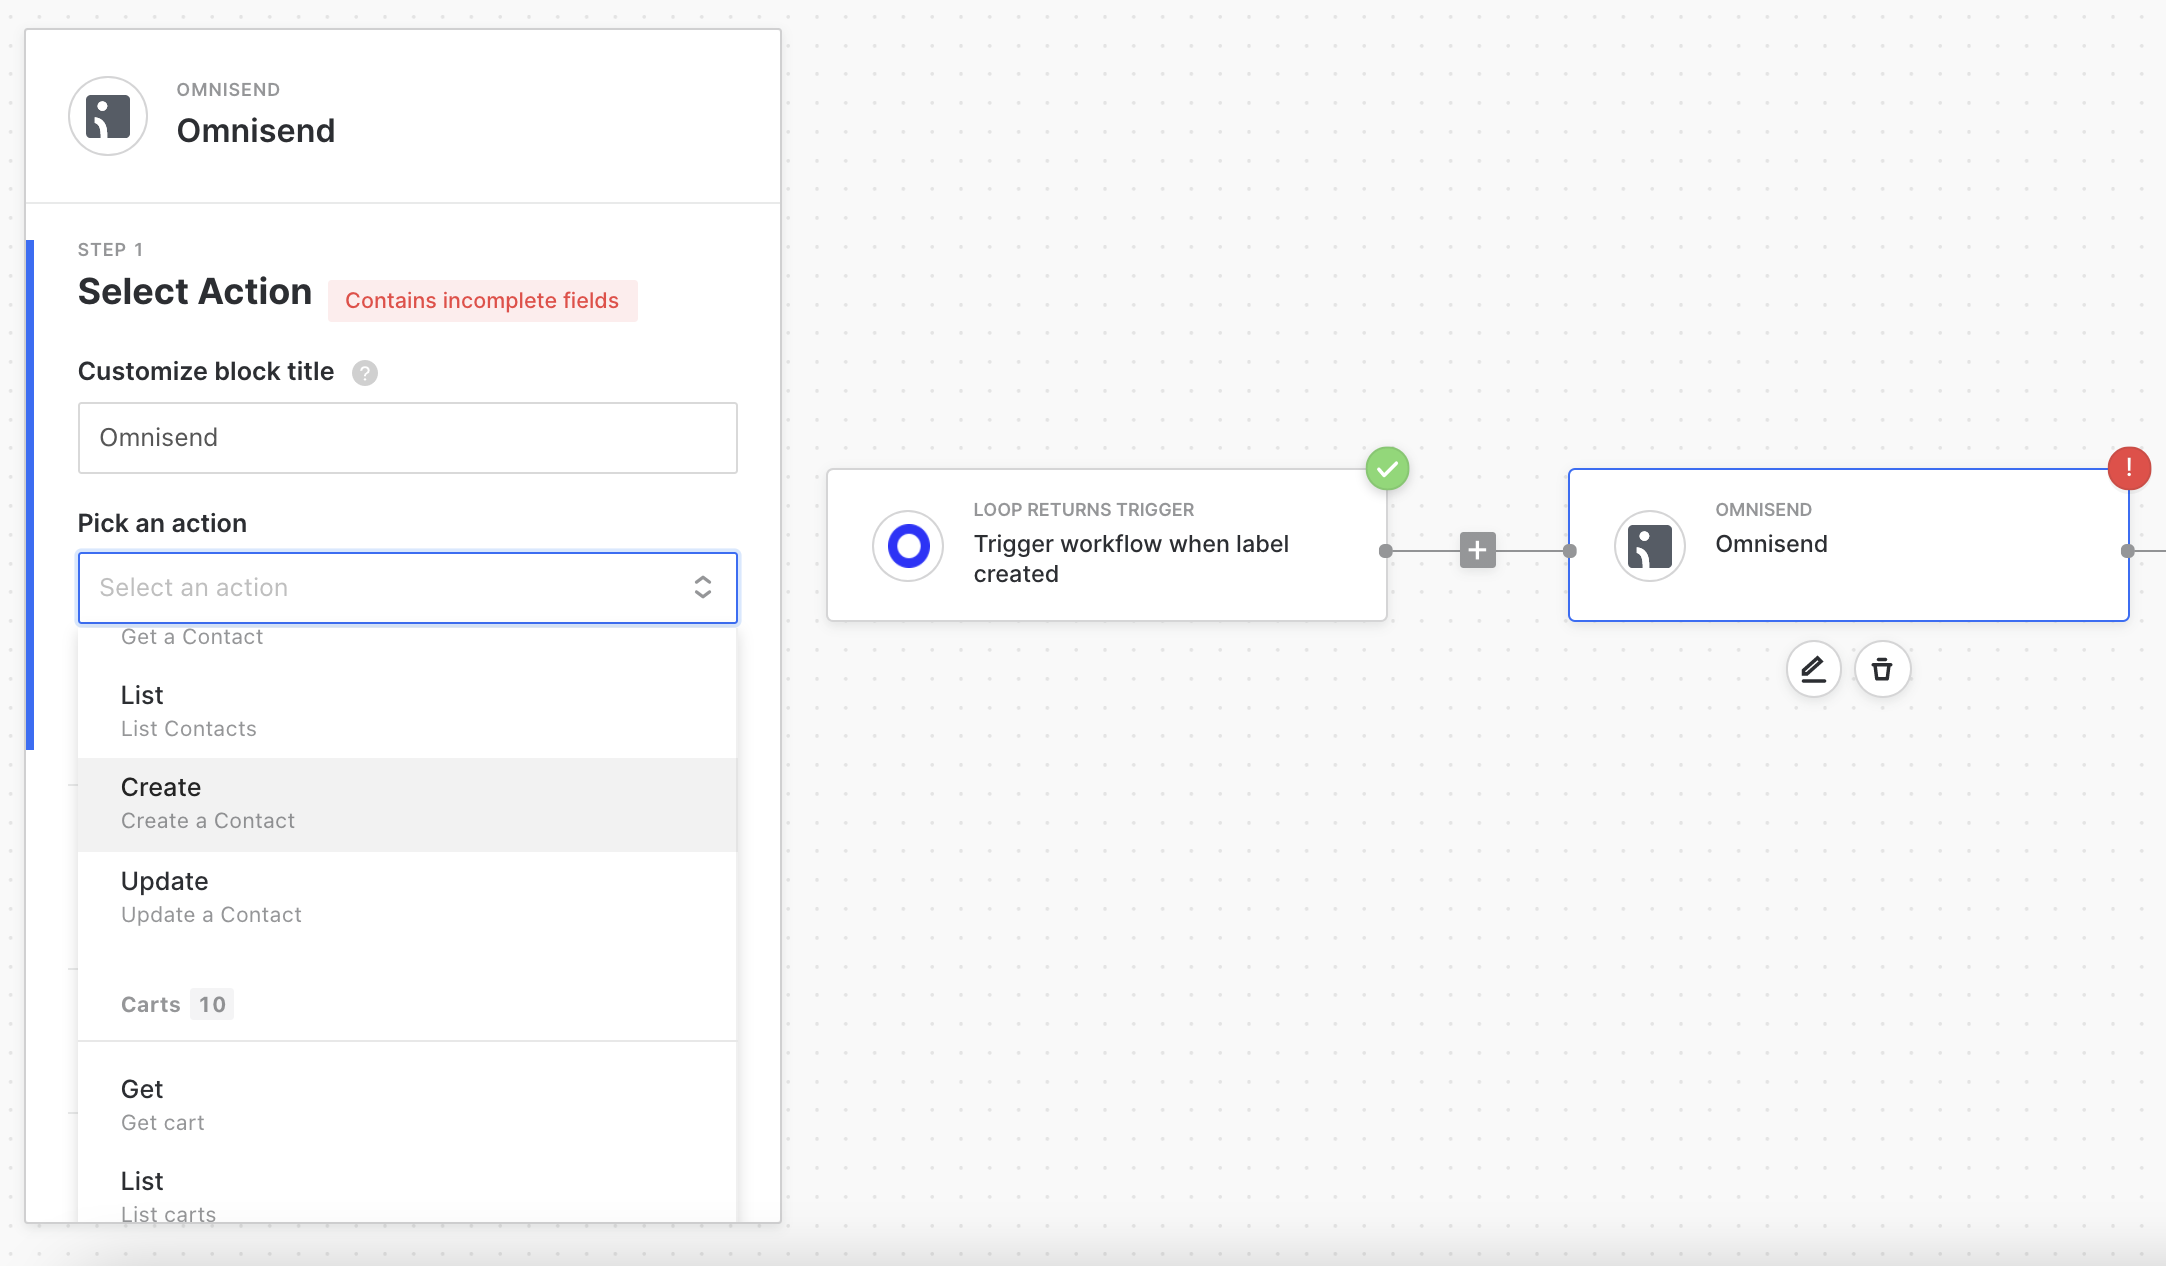Click the Omnisend title in panel header
Screen dimensions: 2166x1266
point(256,131)
